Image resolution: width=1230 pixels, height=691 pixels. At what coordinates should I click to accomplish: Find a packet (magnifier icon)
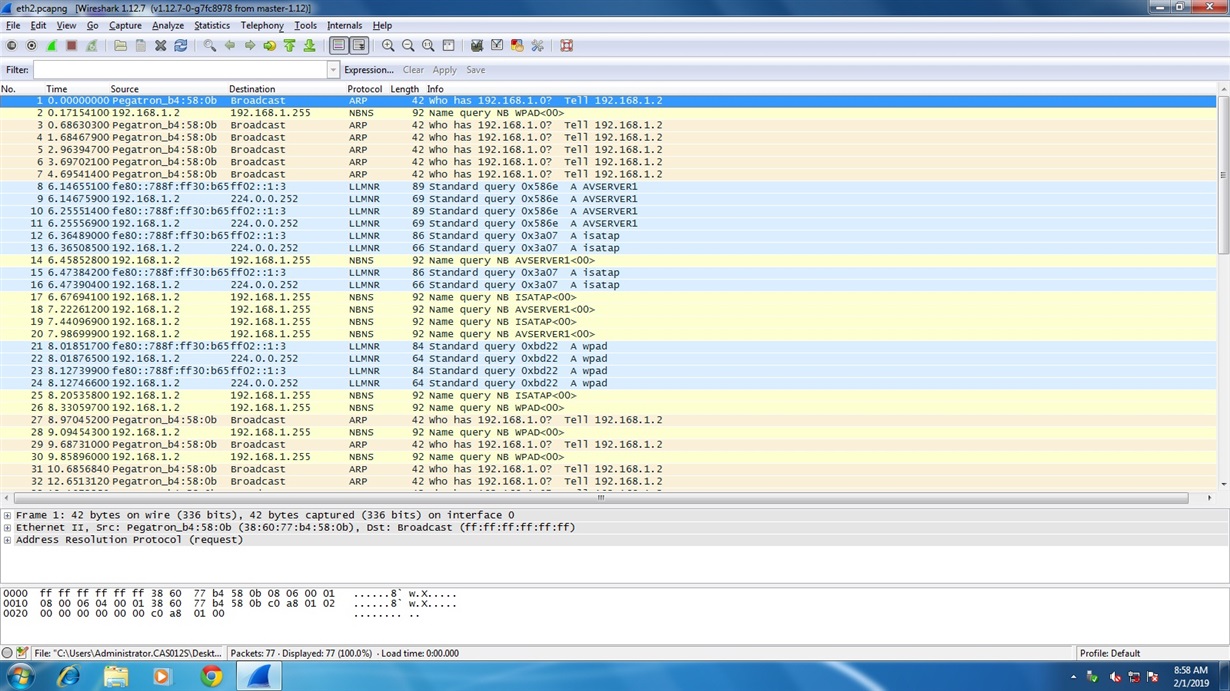(x=209, y=46)
